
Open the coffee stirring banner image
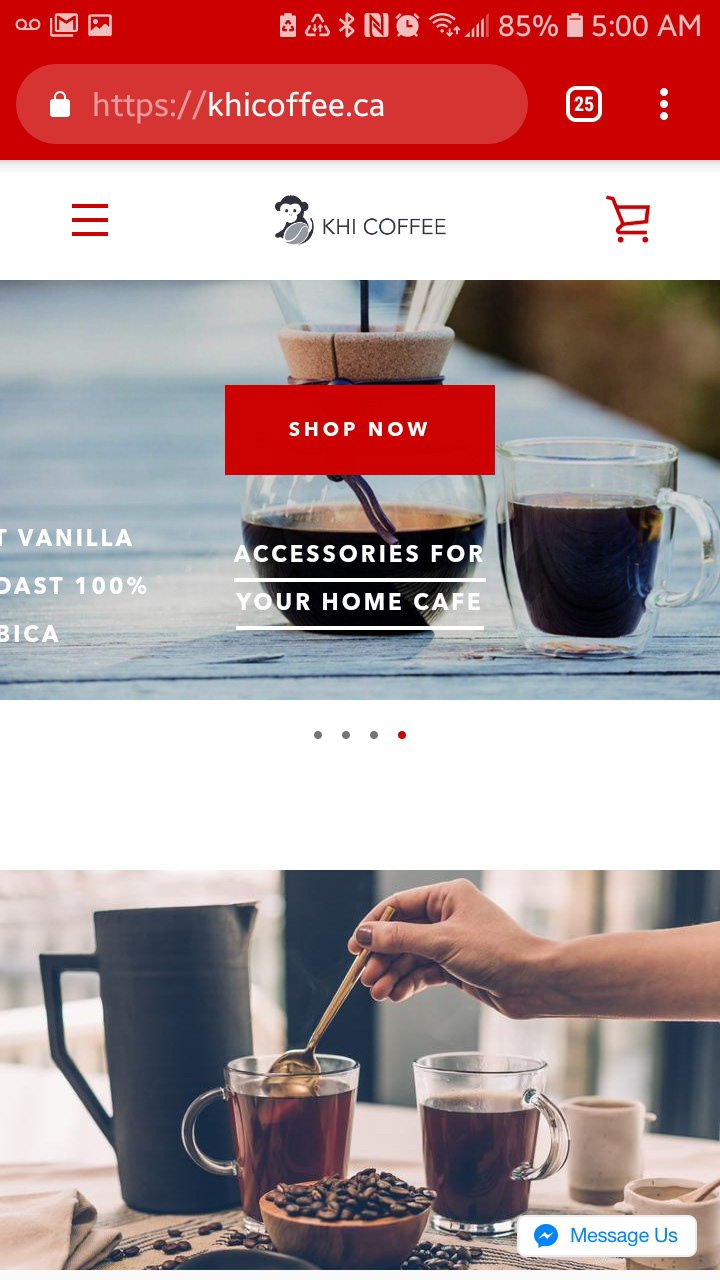click(360, 1070)
